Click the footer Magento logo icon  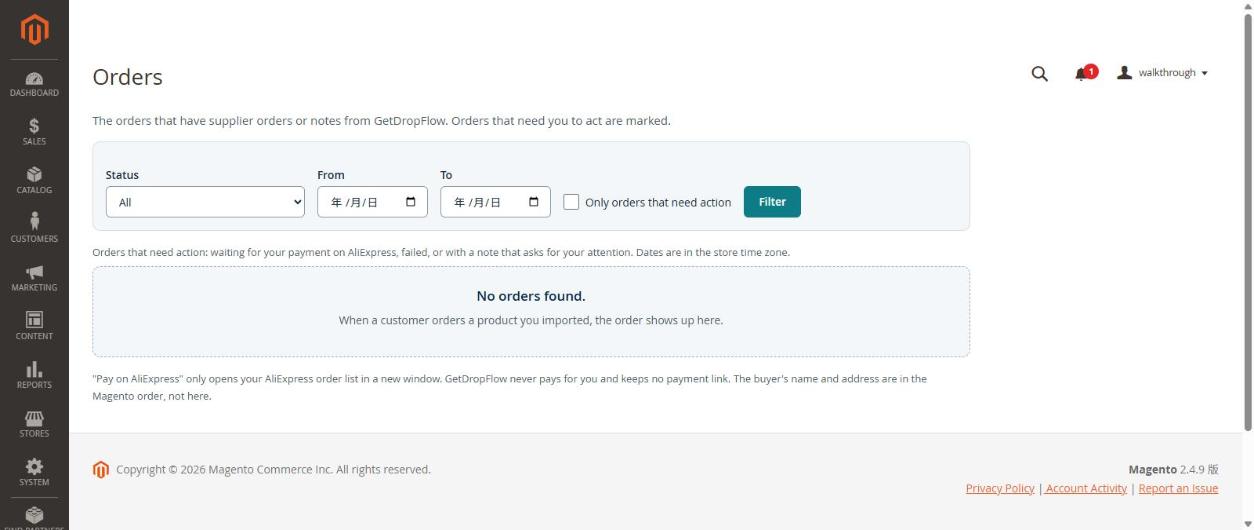click(100, 470)
